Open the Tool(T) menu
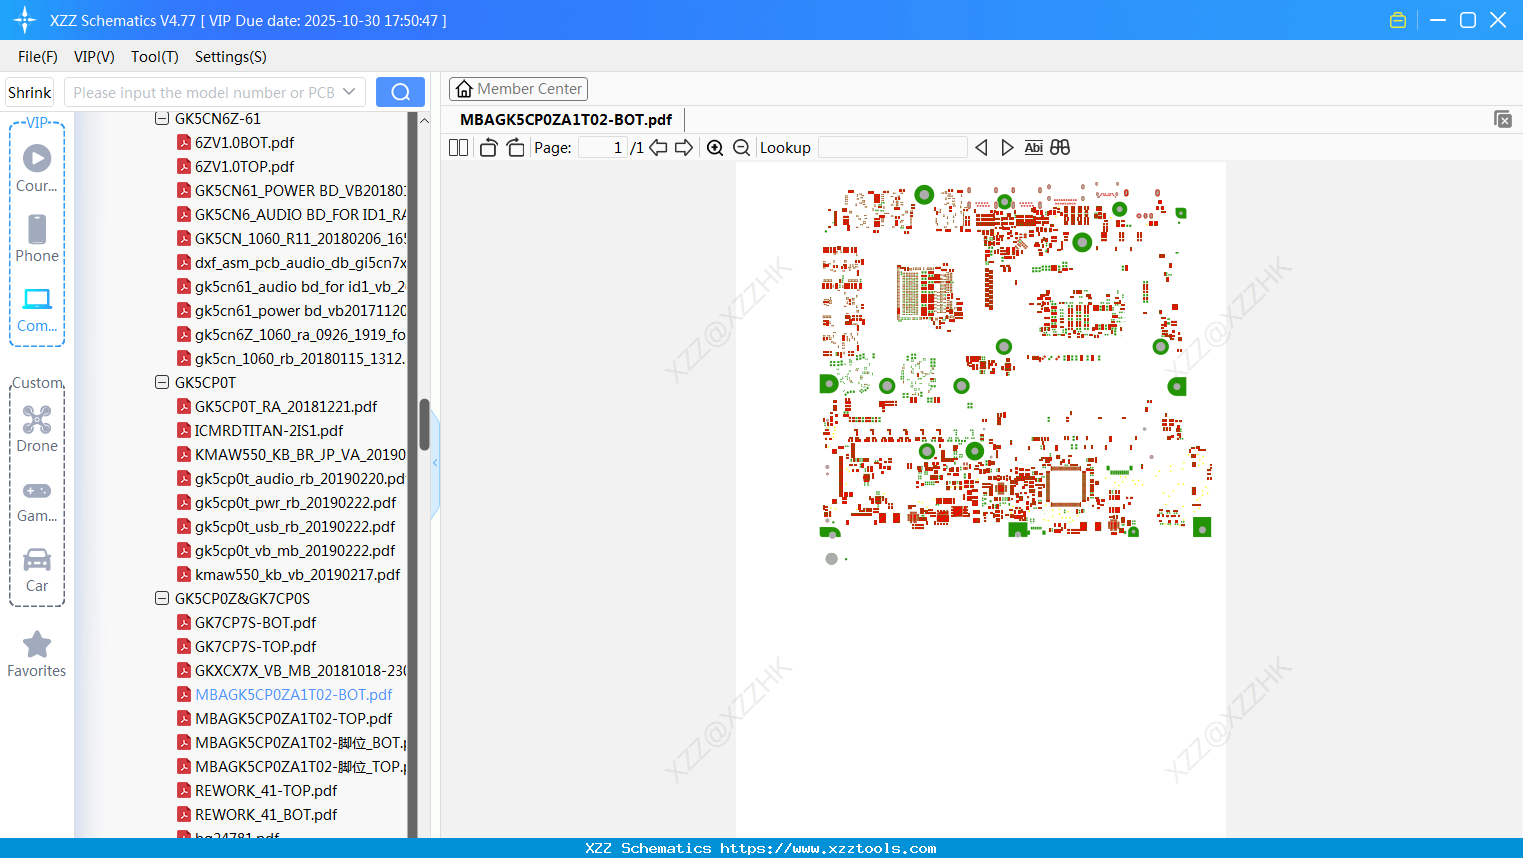This screenshot has width=1523, height=858. click(155, 57)
